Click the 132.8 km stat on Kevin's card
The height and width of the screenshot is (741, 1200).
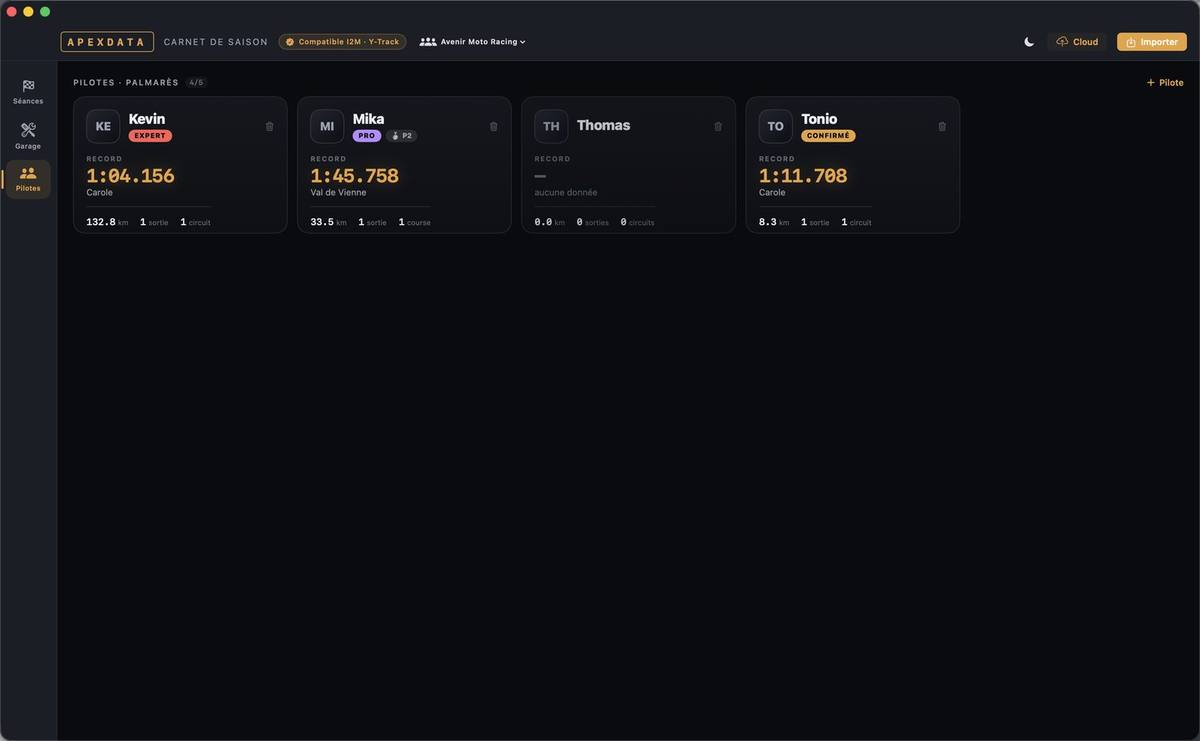107,222
